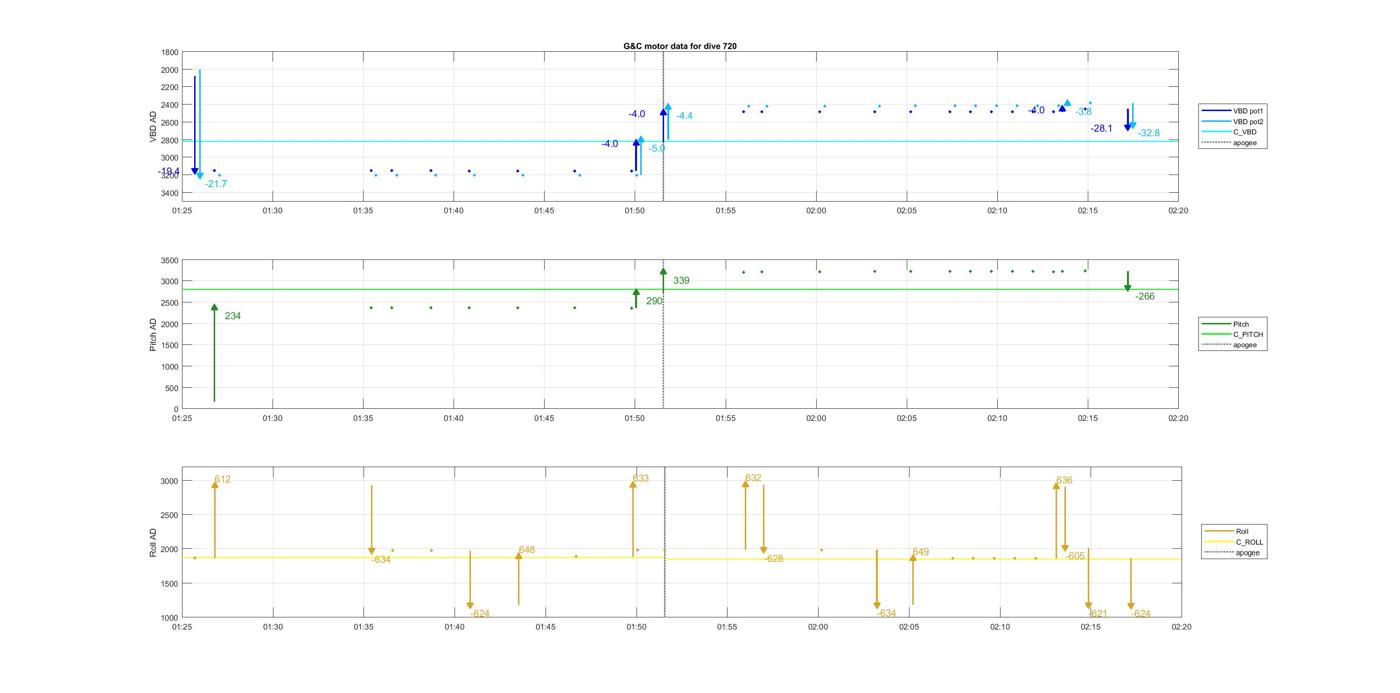
Task: Click the '1500' tick on Roll axis
Action: click(x=169, y=584)
